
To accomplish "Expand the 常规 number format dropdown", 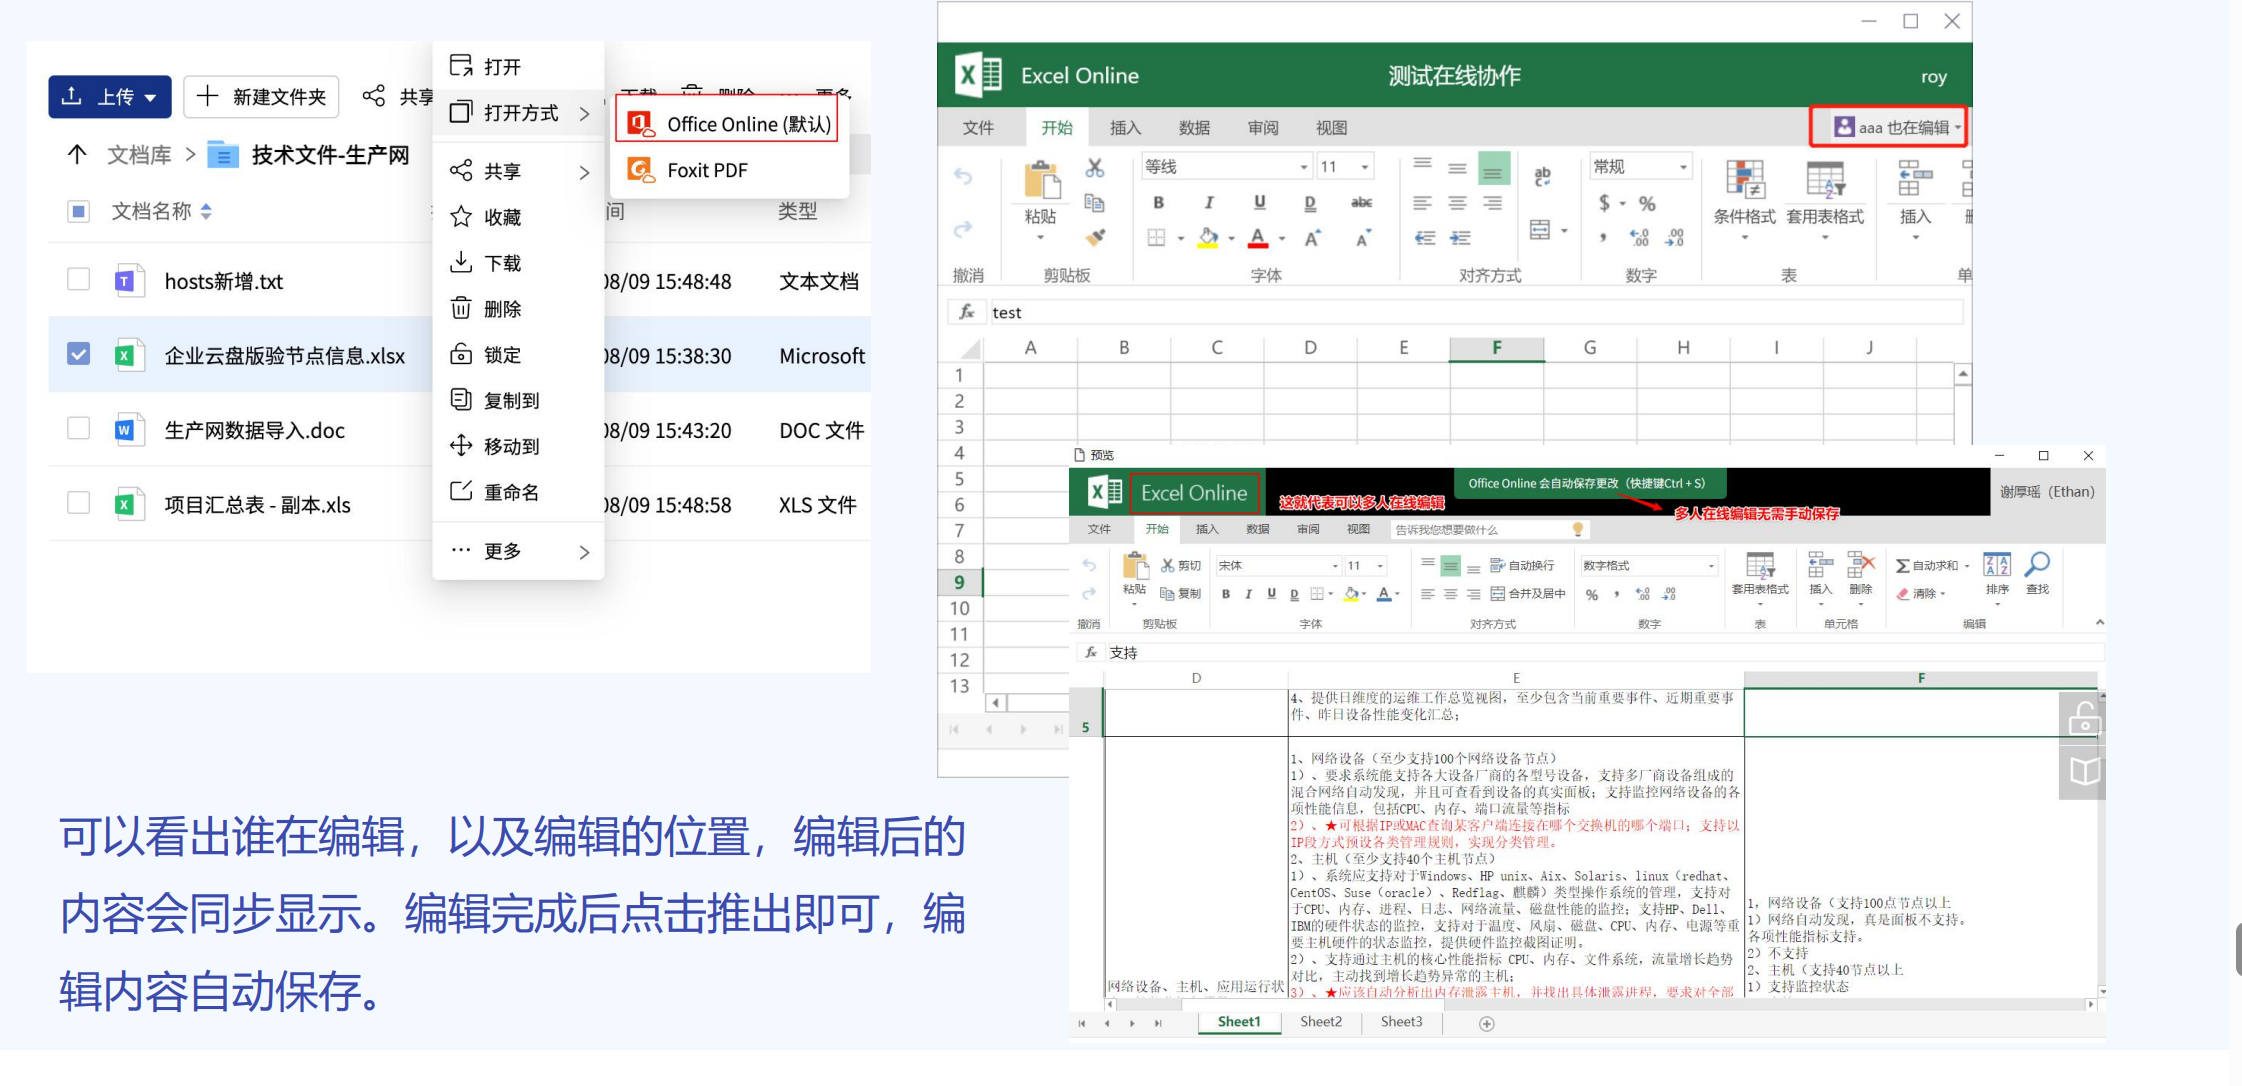I will 1683,167.
